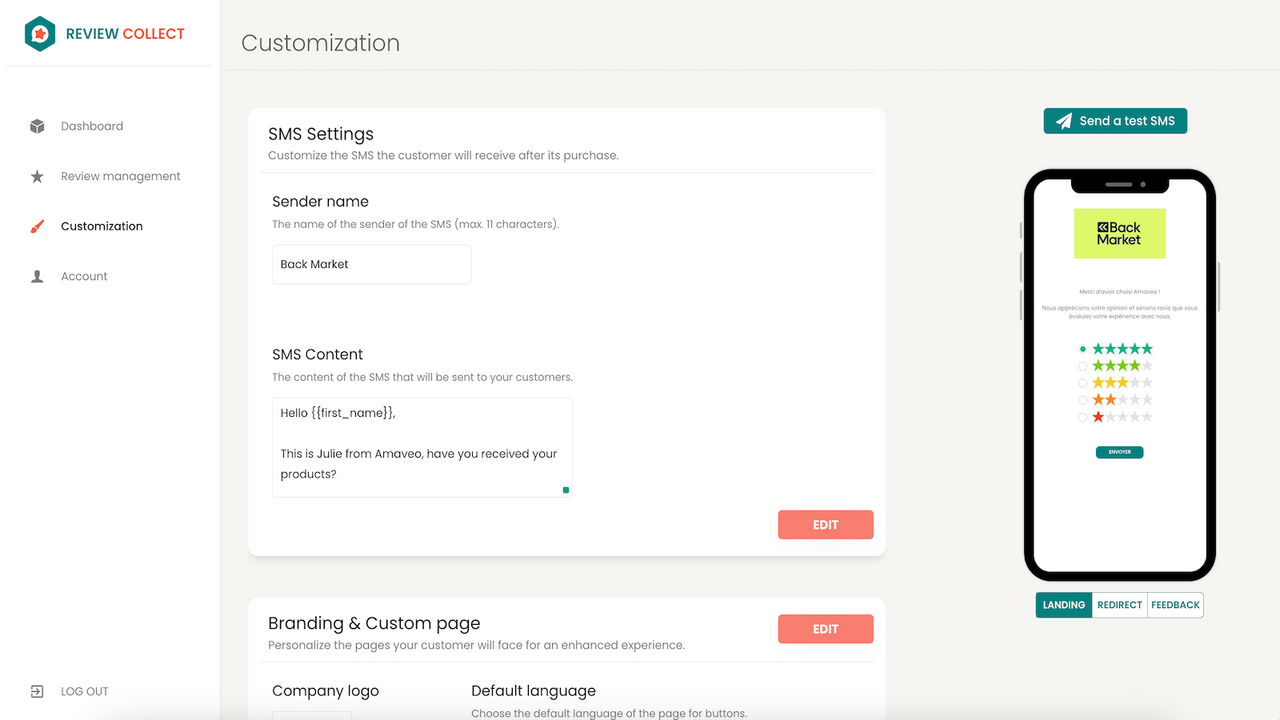The width and height of the screenshot is (1280, 720).
Task: Switch preview to REDIRECT tab
Action: point(1119,605)
